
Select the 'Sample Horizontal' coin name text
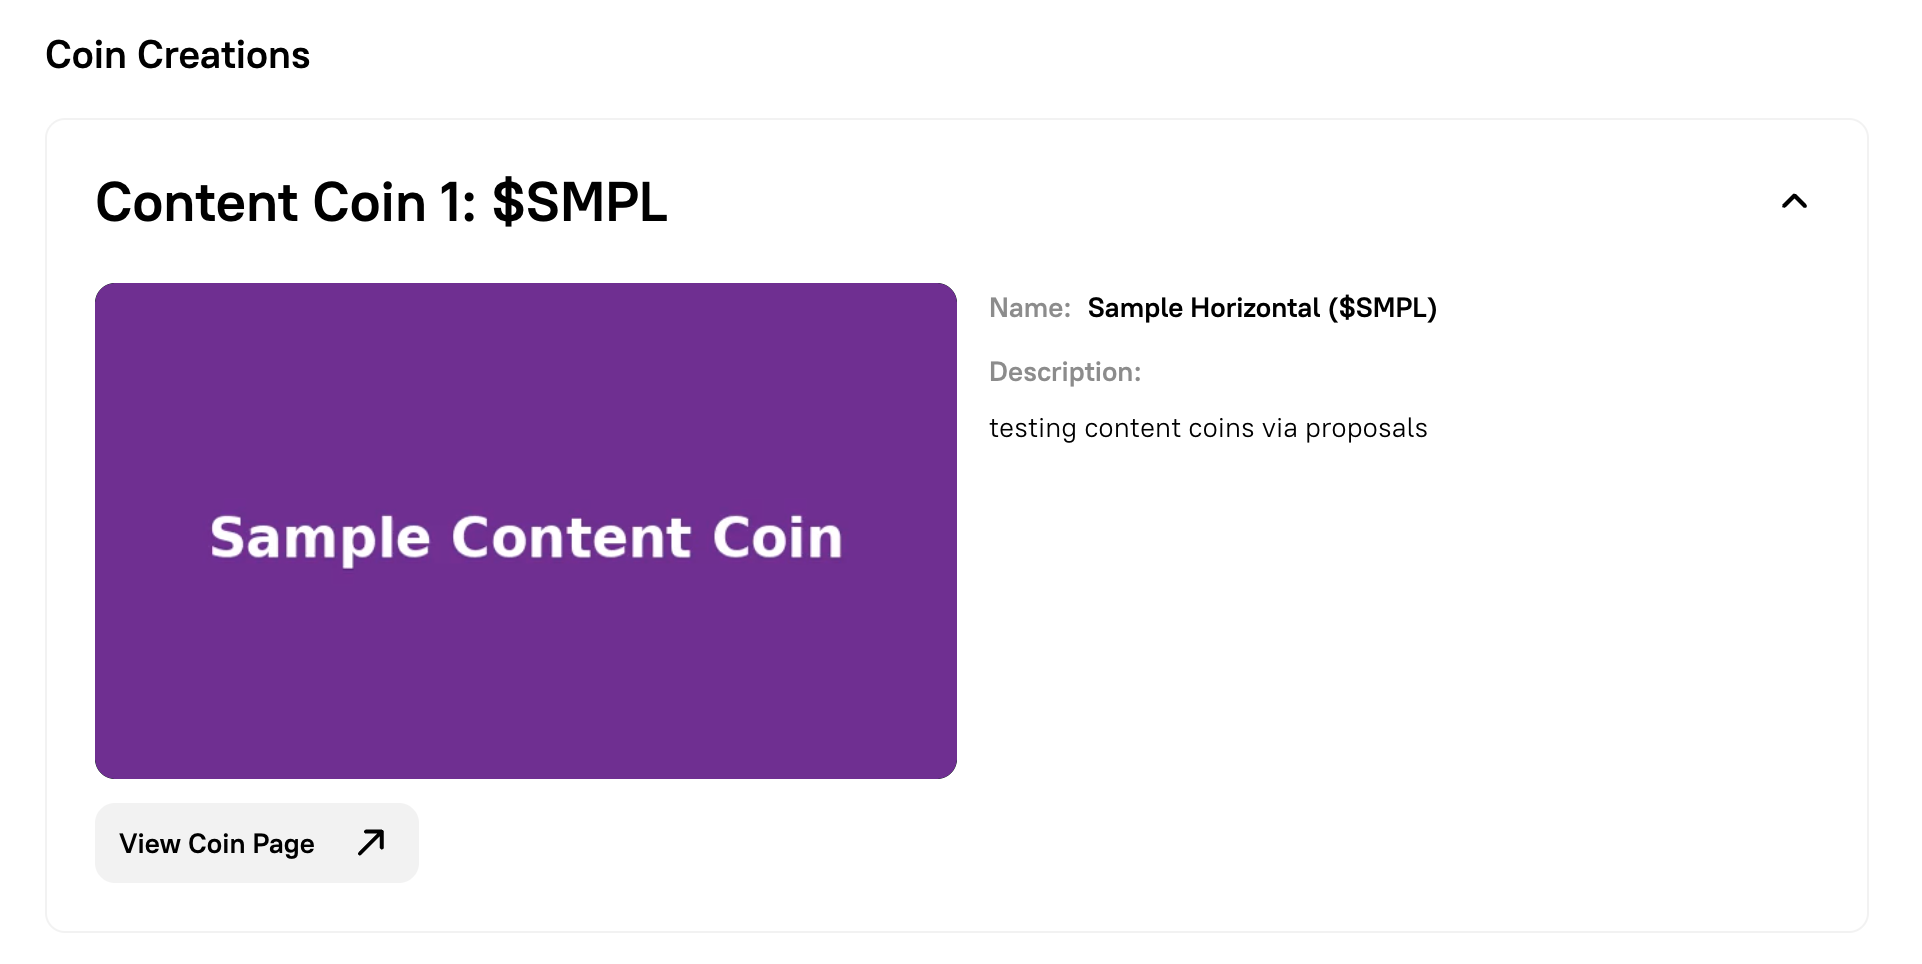[1203, 308]
